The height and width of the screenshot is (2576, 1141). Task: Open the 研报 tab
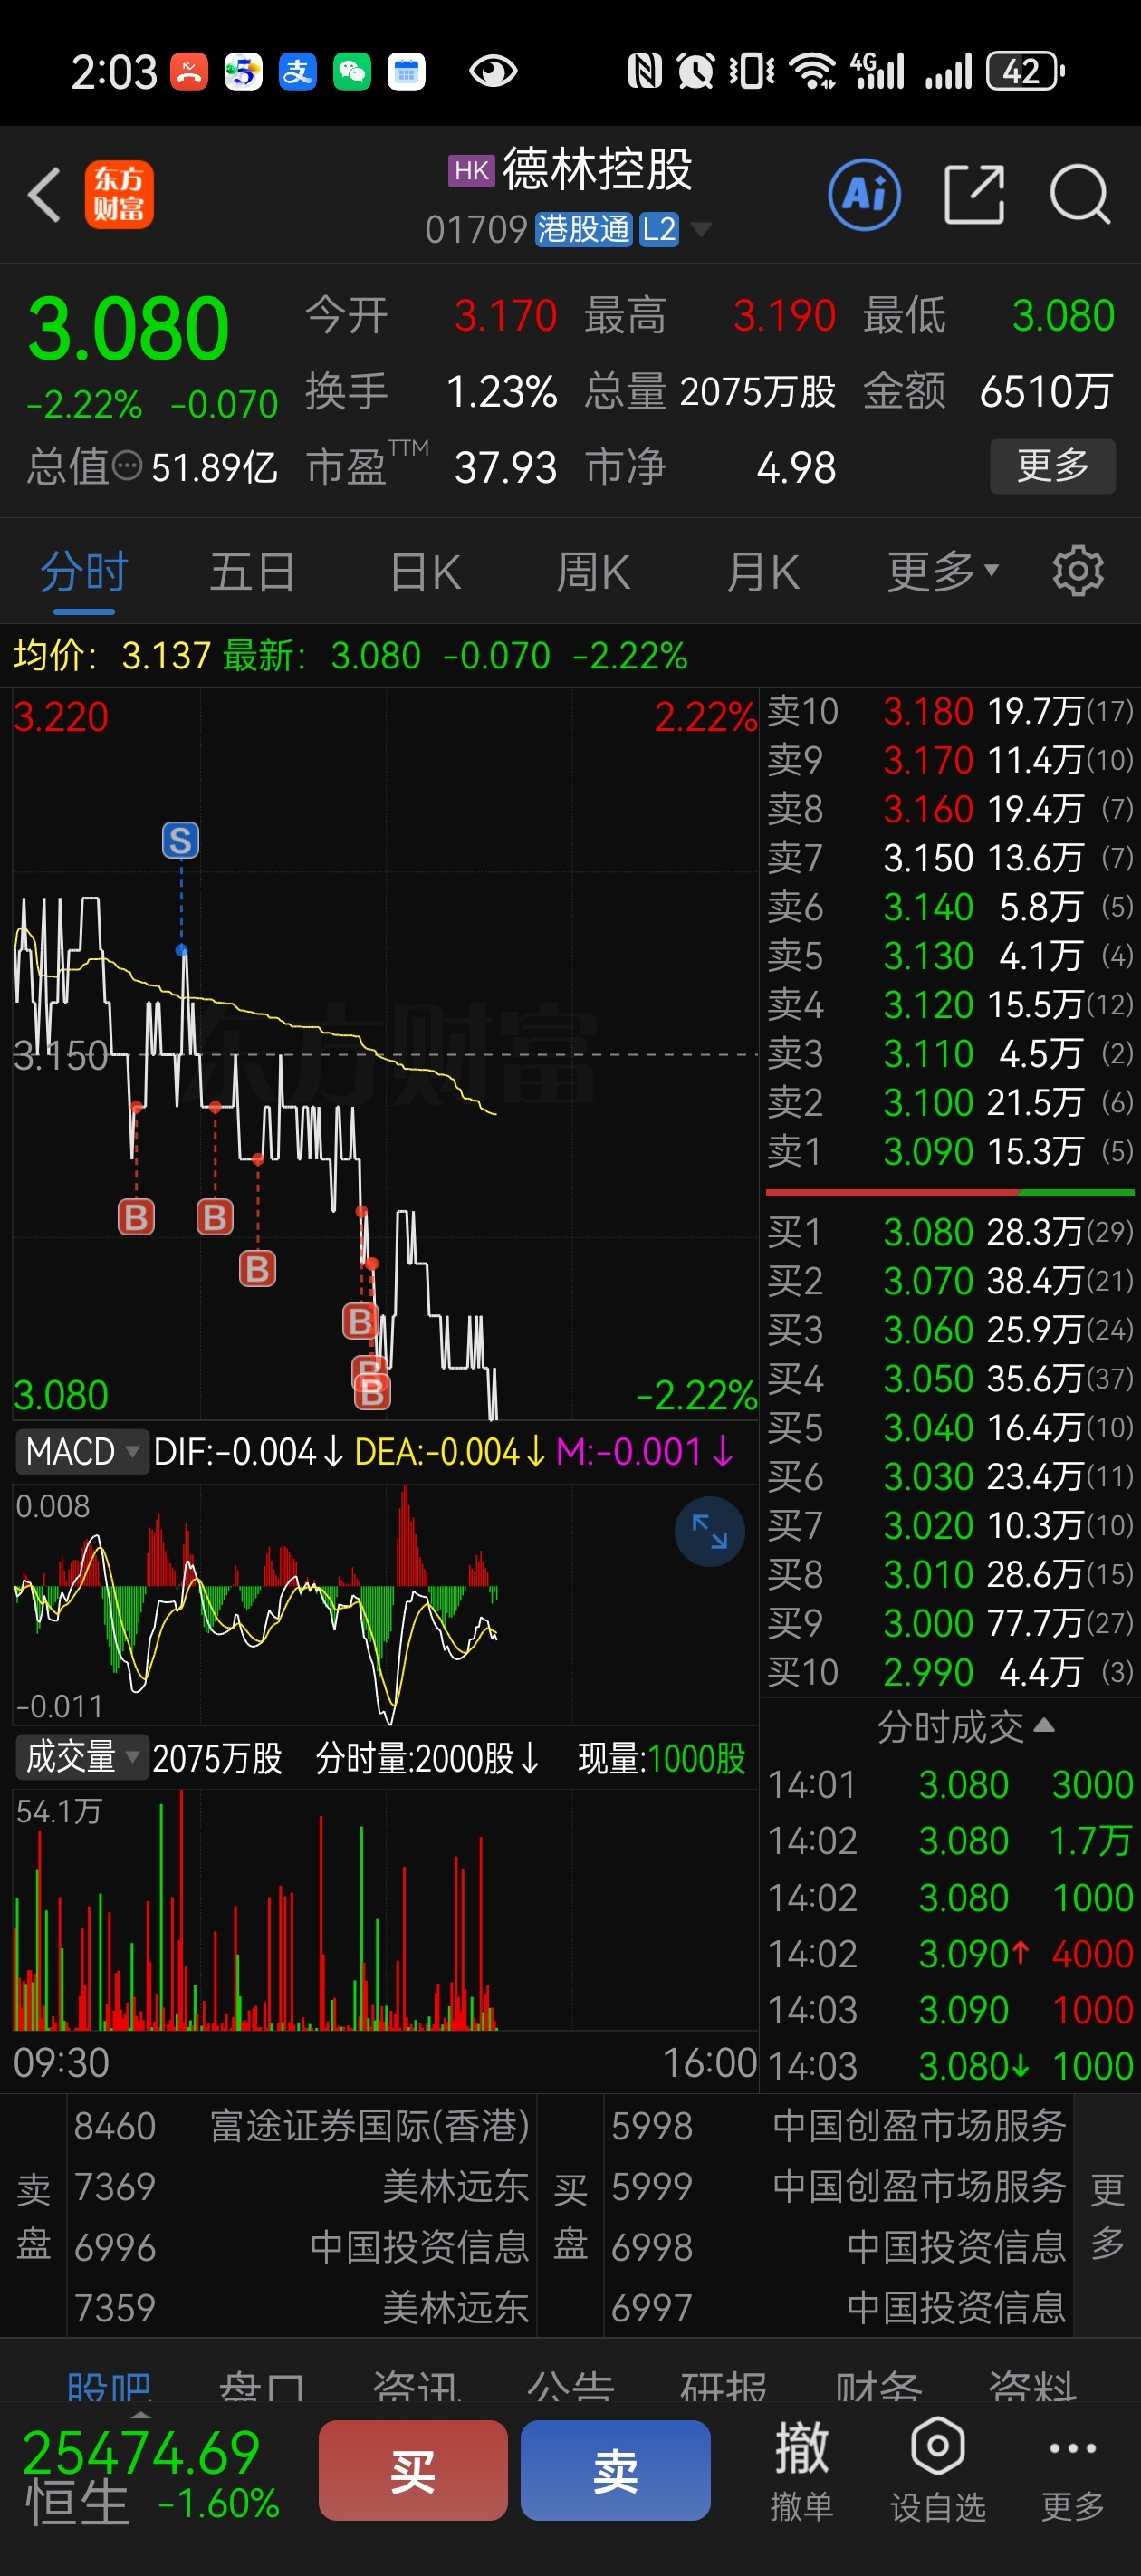(x=724, y=2385)
